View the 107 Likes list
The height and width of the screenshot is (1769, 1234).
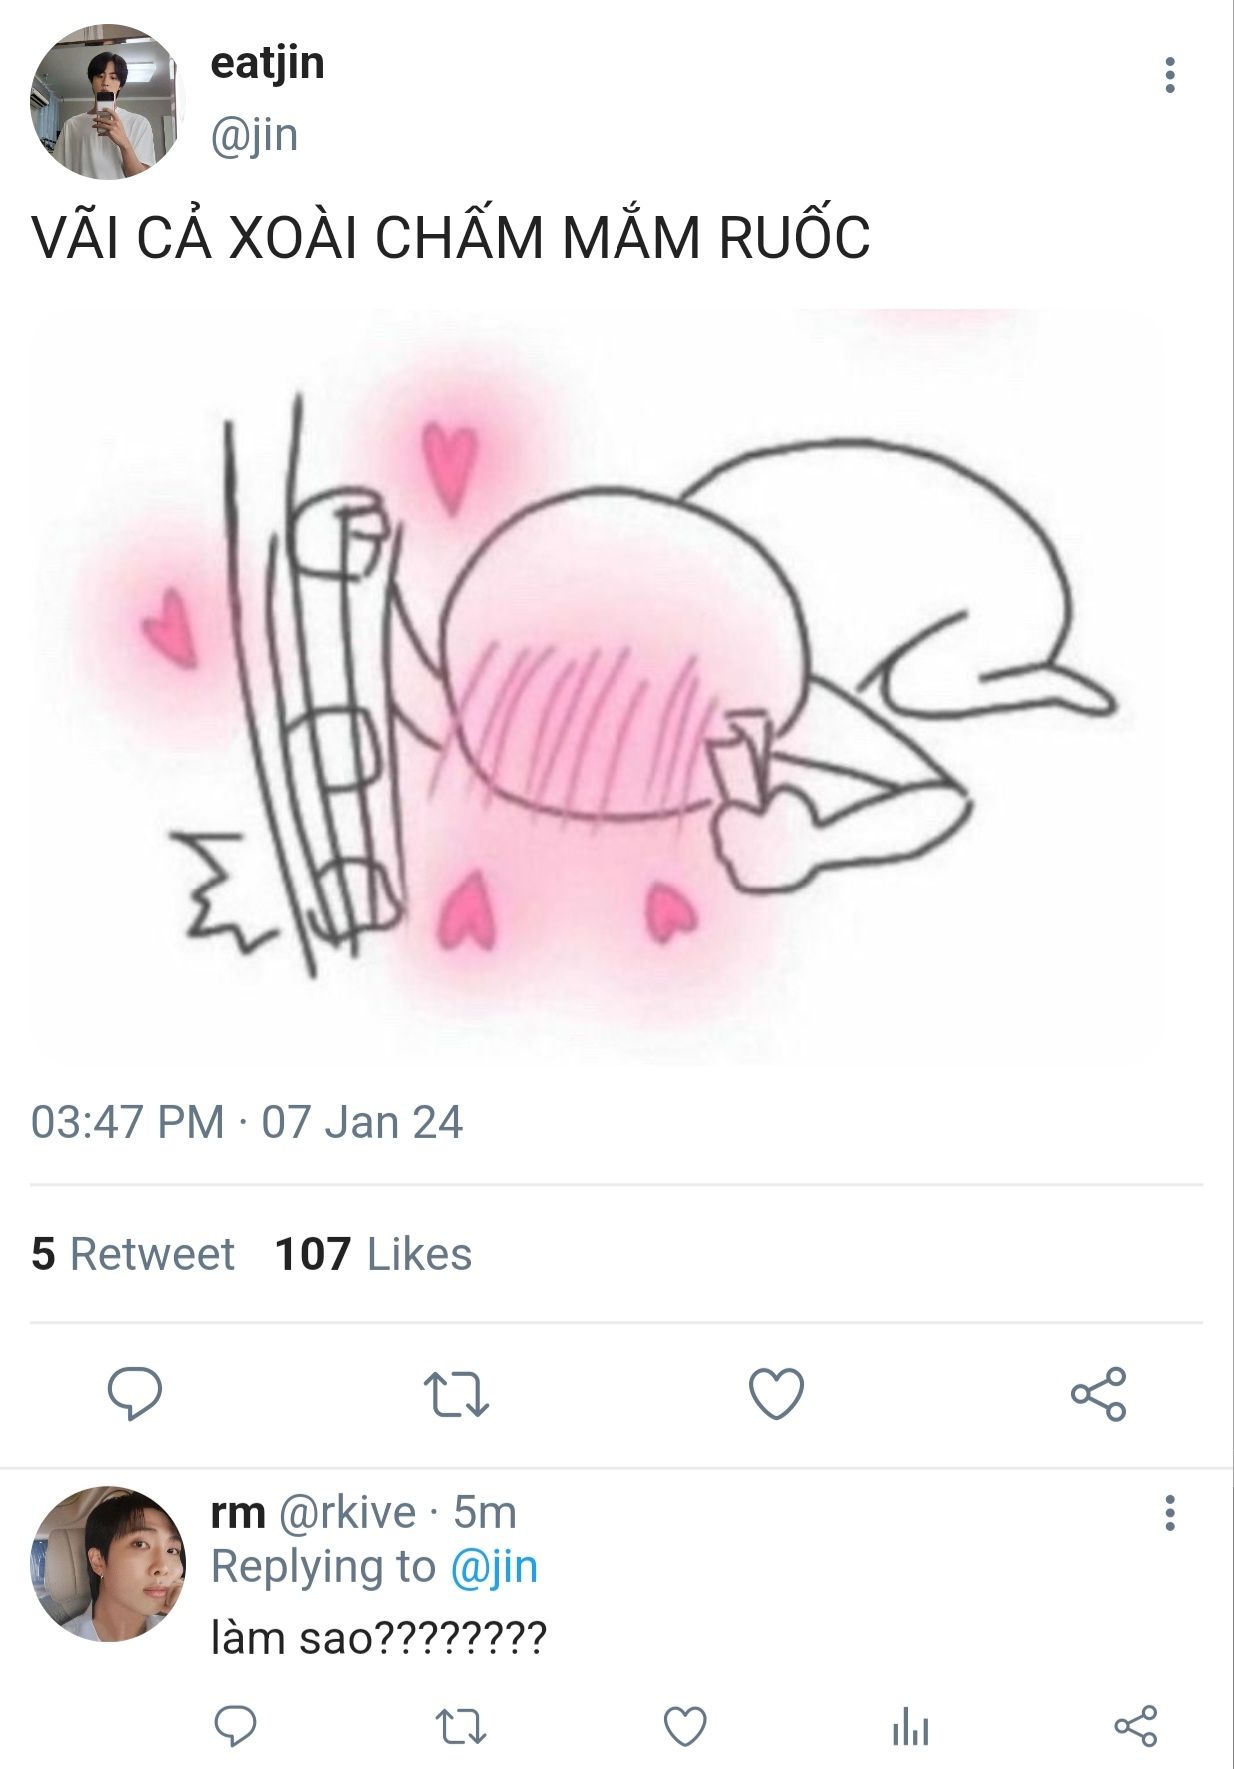(x=373, y=1254)
